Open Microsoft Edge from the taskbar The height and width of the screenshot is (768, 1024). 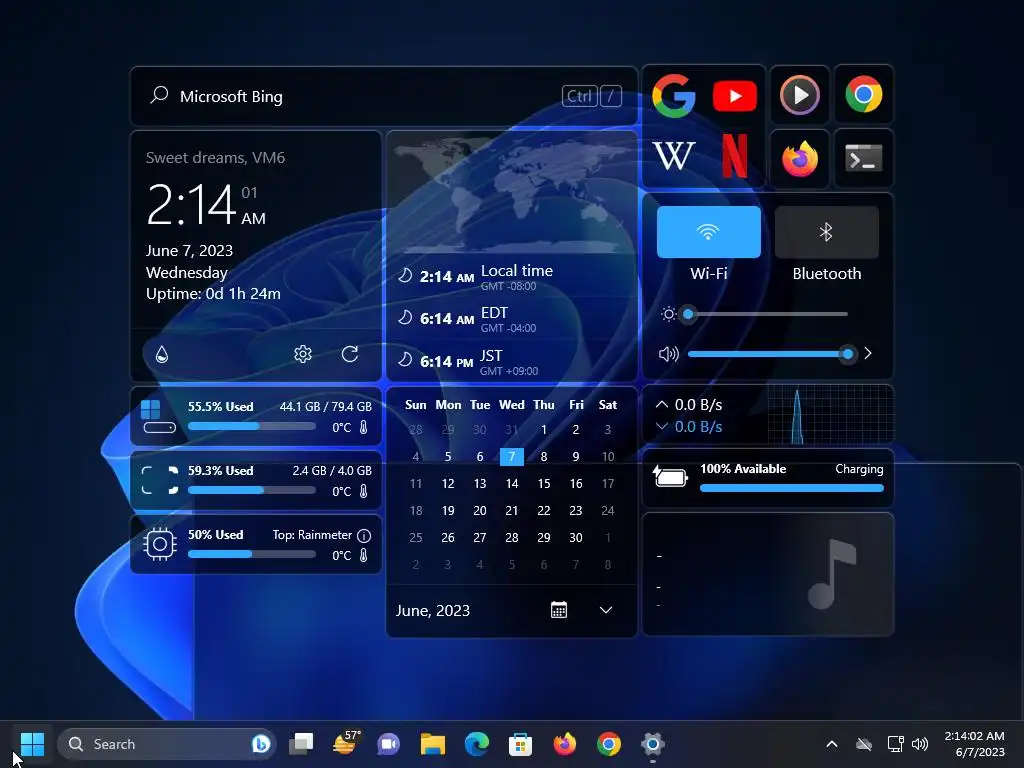[x=477, y=744]
